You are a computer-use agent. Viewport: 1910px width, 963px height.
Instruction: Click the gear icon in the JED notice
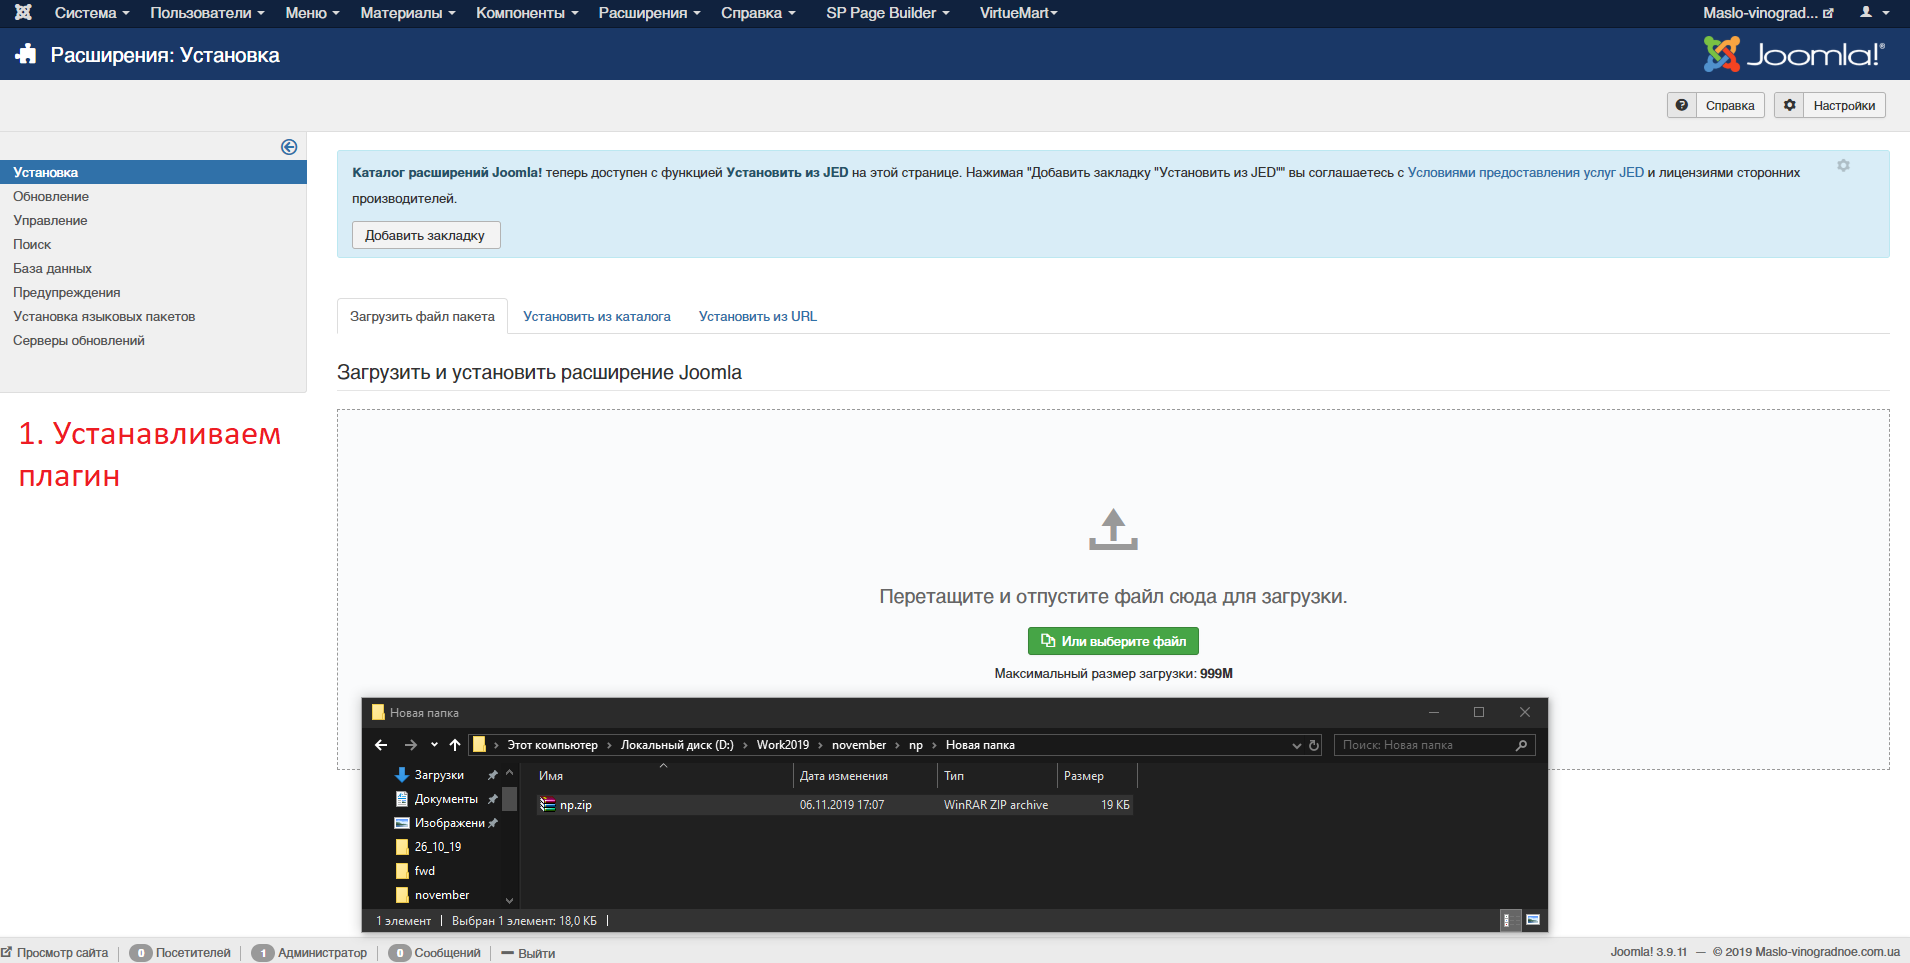pos(1843,166)
